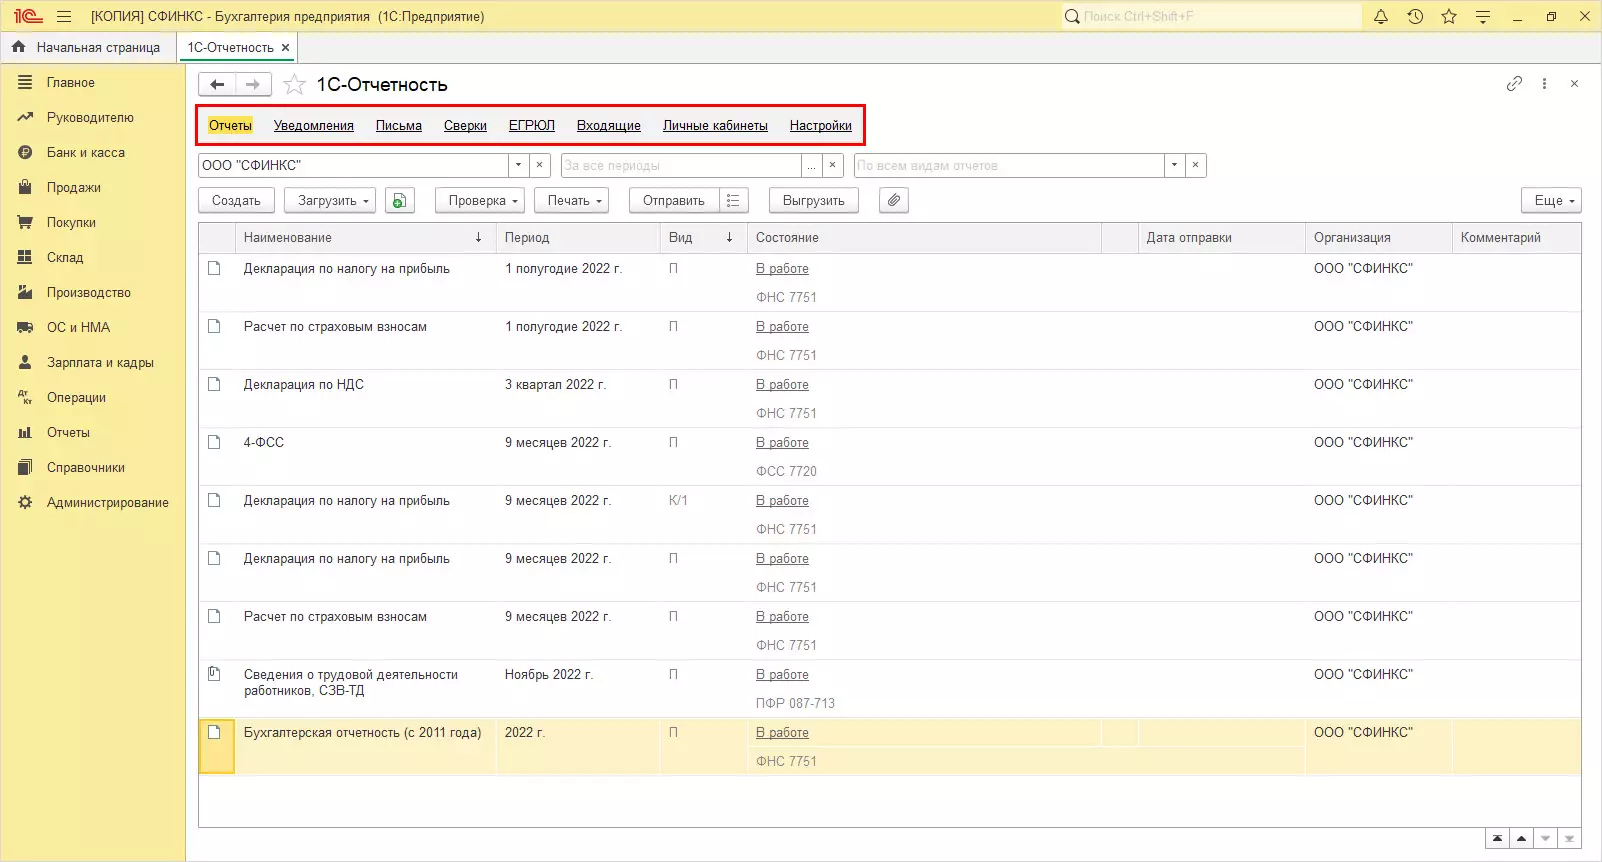Open the send list icon next to Отправить
Viewport: 1602px width, 862px height.
pyautogui.click(x=733, y=201)
